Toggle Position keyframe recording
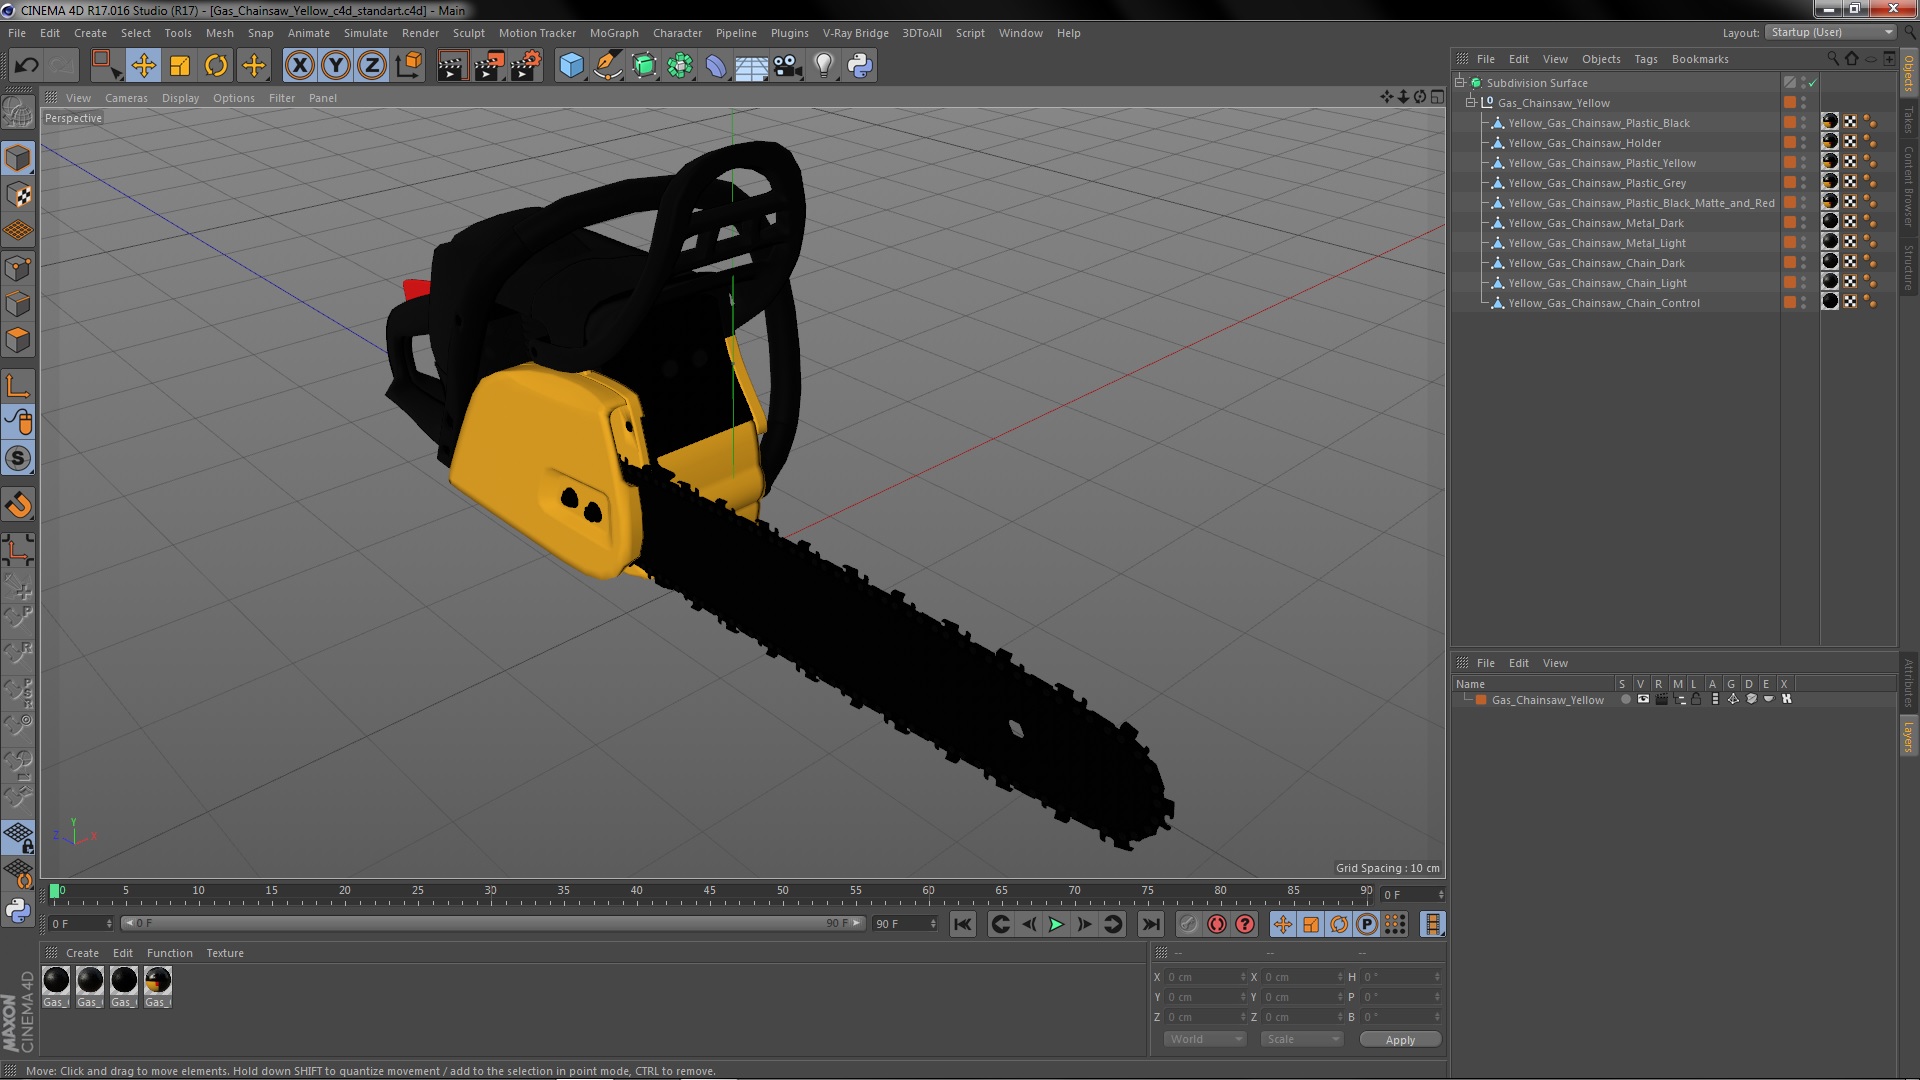Screen dimensions: 1920x1080 click(x=1283, y=924)
